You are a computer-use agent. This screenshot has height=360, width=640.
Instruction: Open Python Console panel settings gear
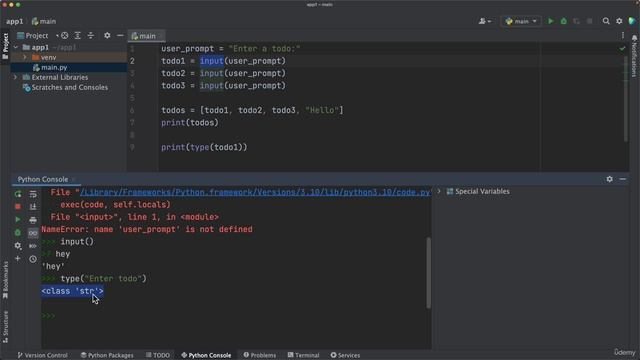tap(609, 179)
